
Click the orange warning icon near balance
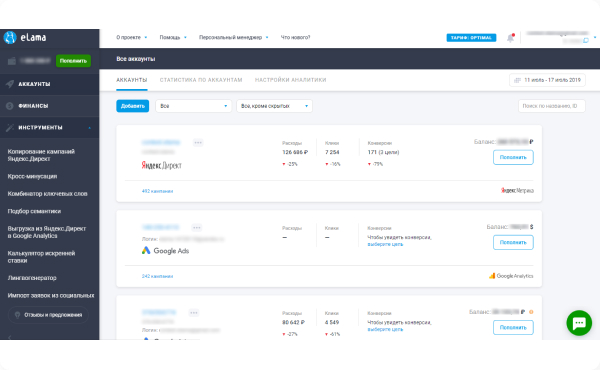pyautogui.click(x=531, y=312)
